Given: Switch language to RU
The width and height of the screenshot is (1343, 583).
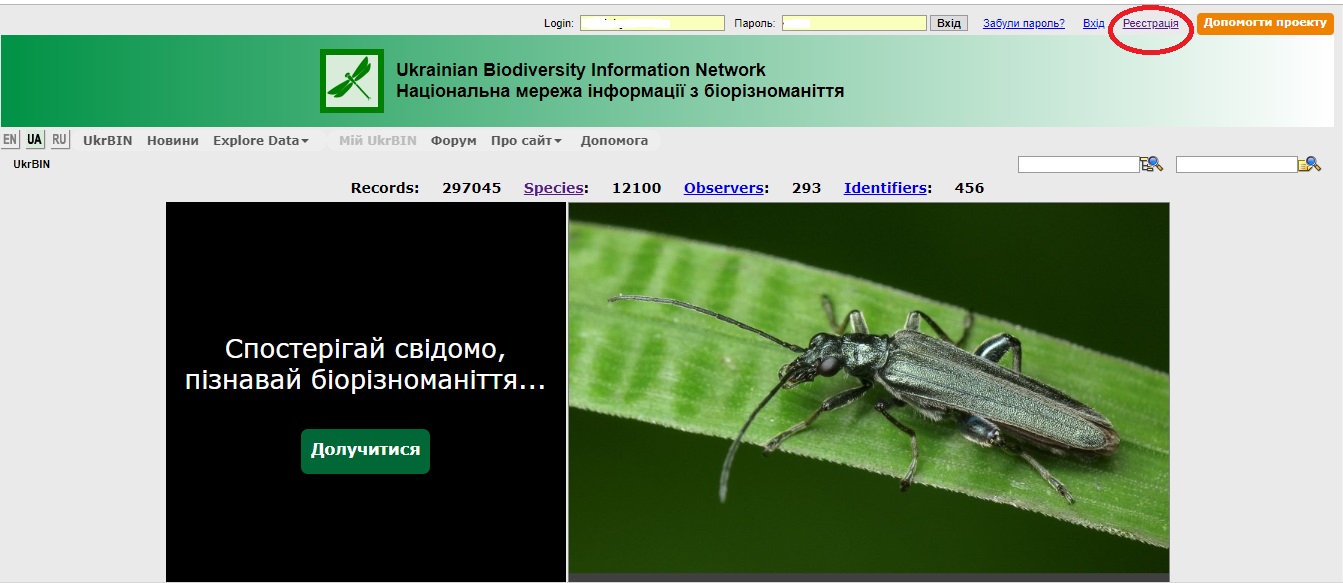Looking at the screenshot, I should coord(60,140).
